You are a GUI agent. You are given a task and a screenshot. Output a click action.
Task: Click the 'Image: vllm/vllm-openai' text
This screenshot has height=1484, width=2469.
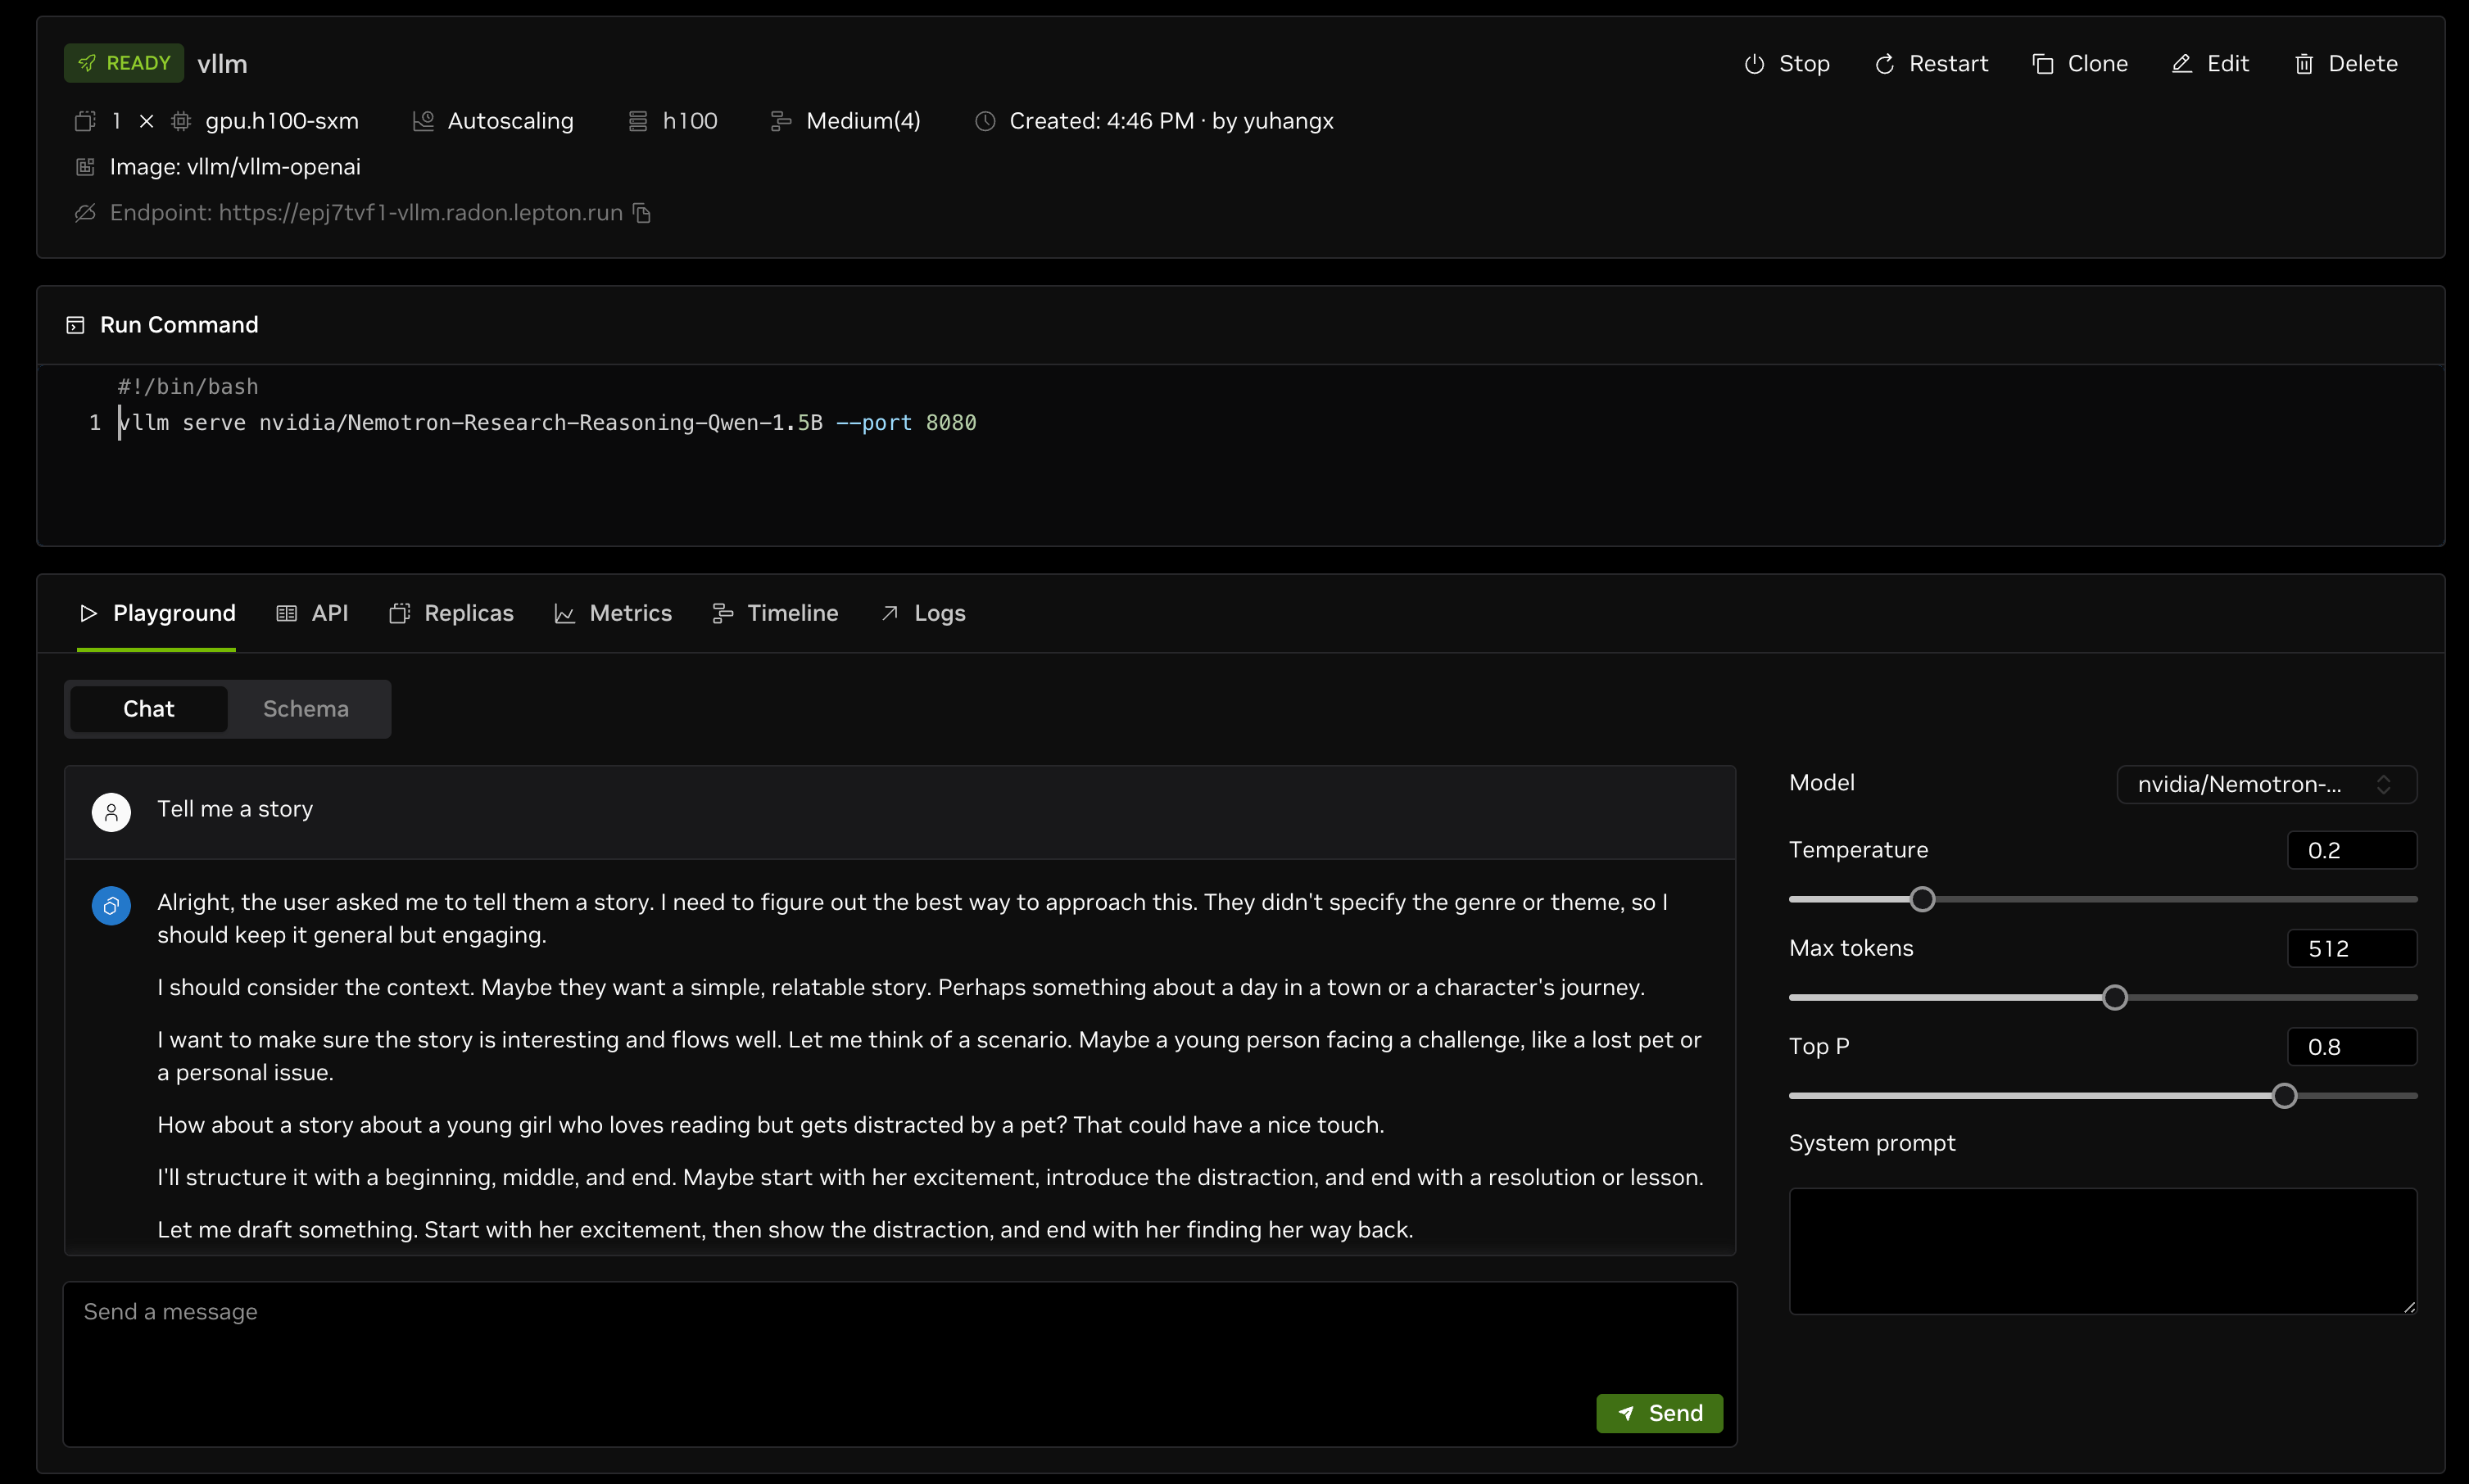click(x=235, y=167)
